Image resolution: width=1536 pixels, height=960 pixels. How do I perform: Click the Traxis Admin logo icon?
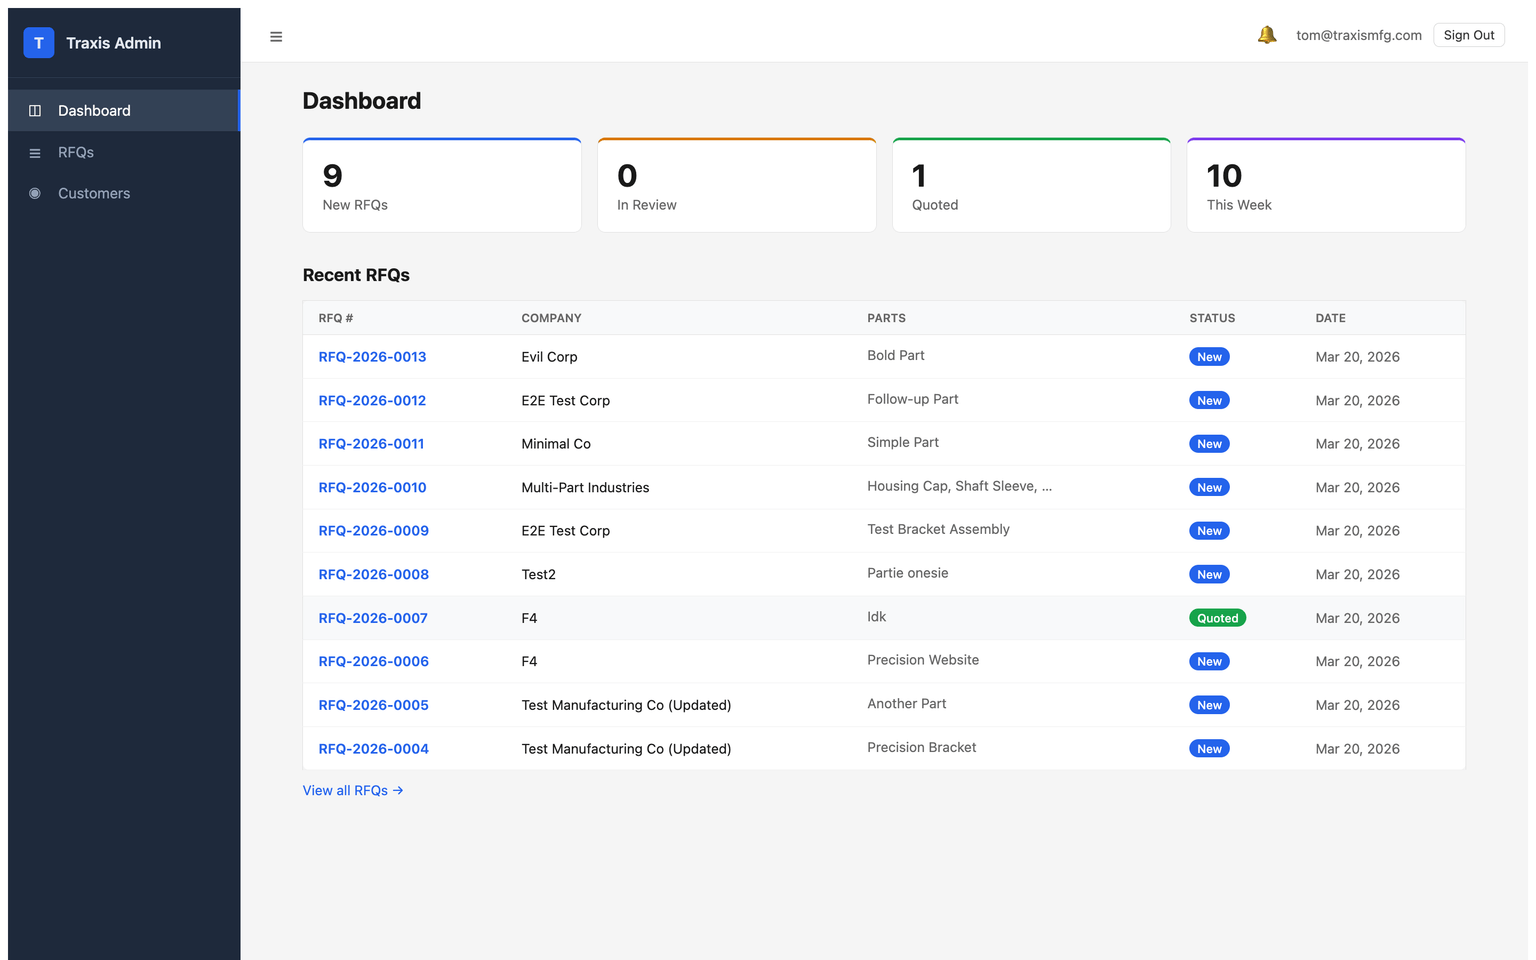tap(39, 43)
